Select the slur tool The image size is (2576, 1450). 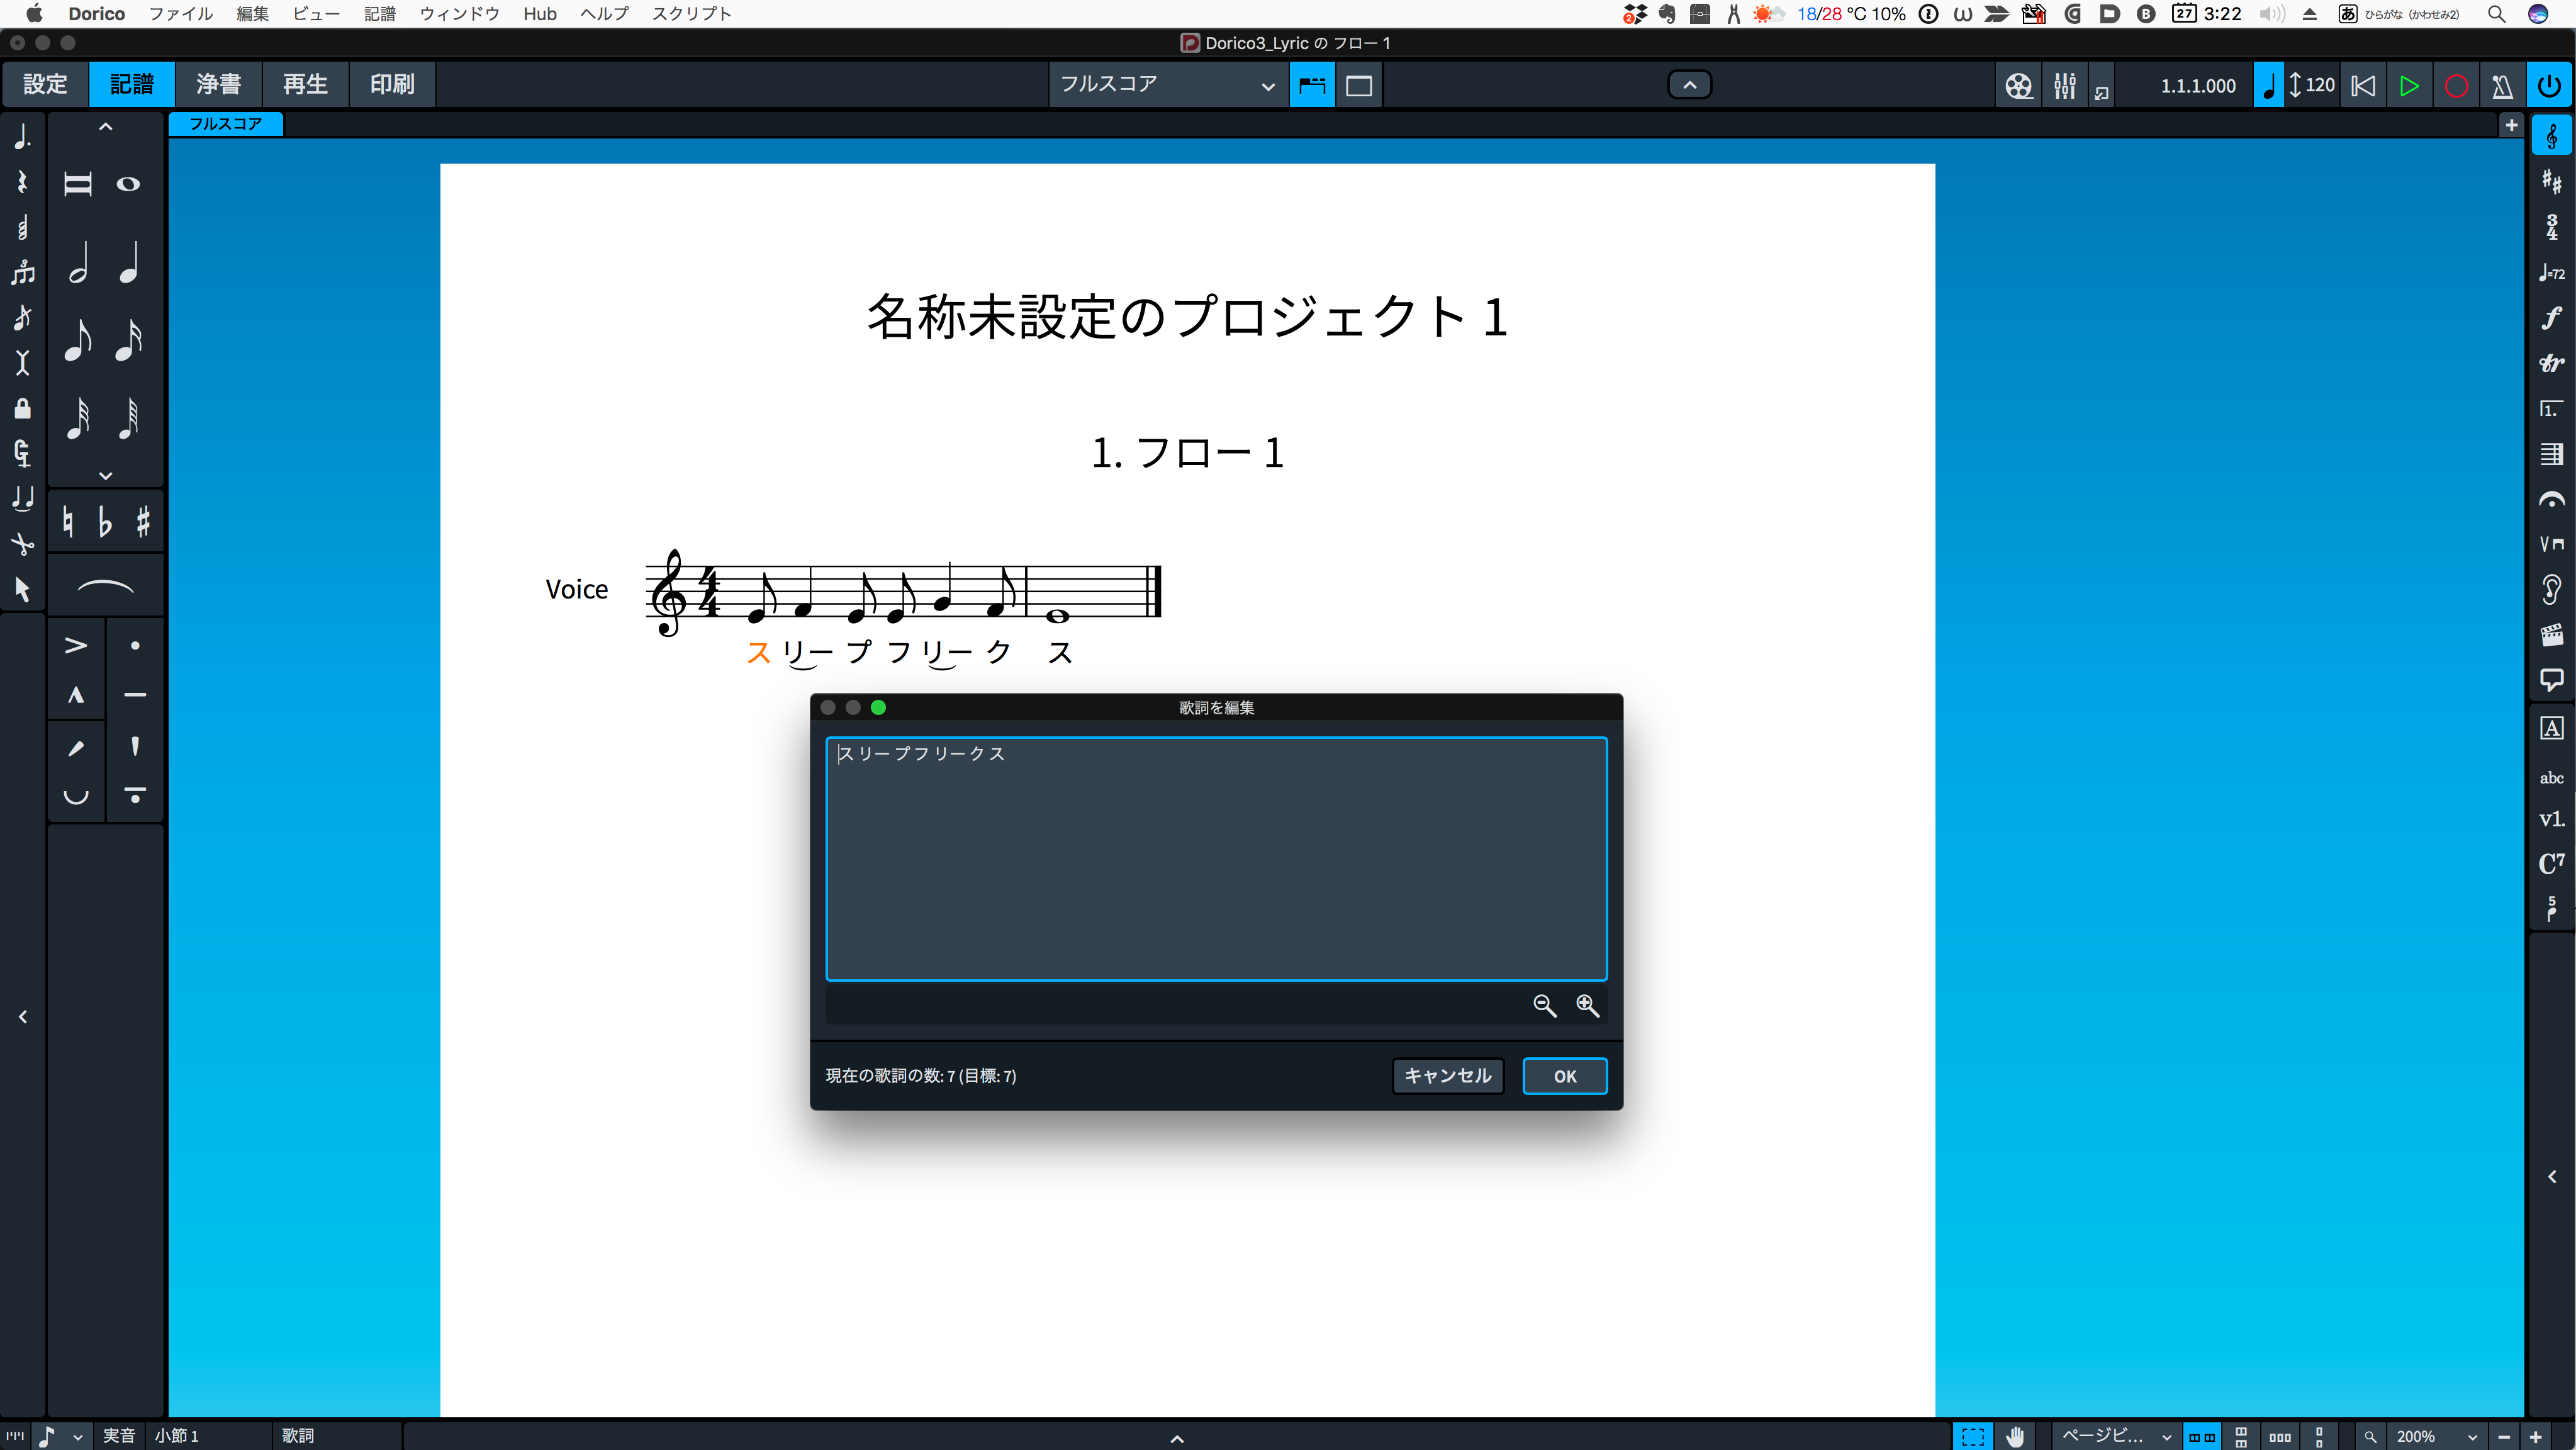[105, 587]
